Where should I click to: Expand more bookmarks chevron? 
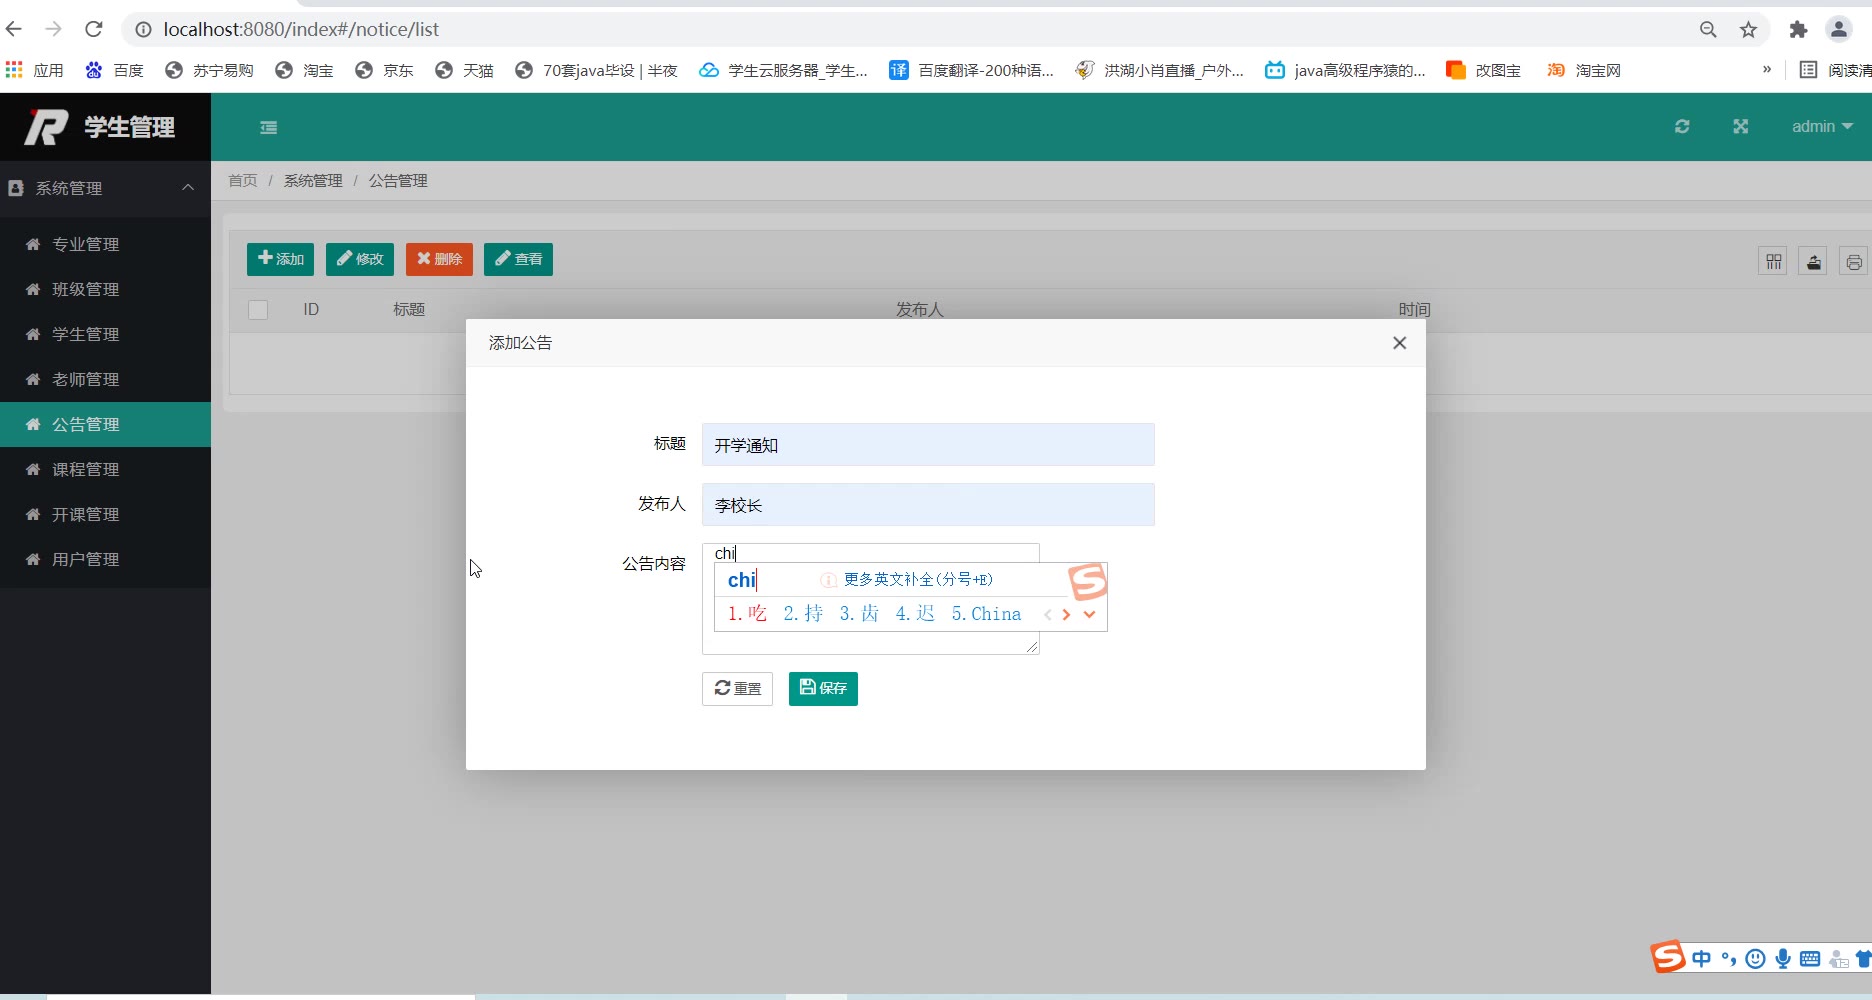tap(1767, 69)
